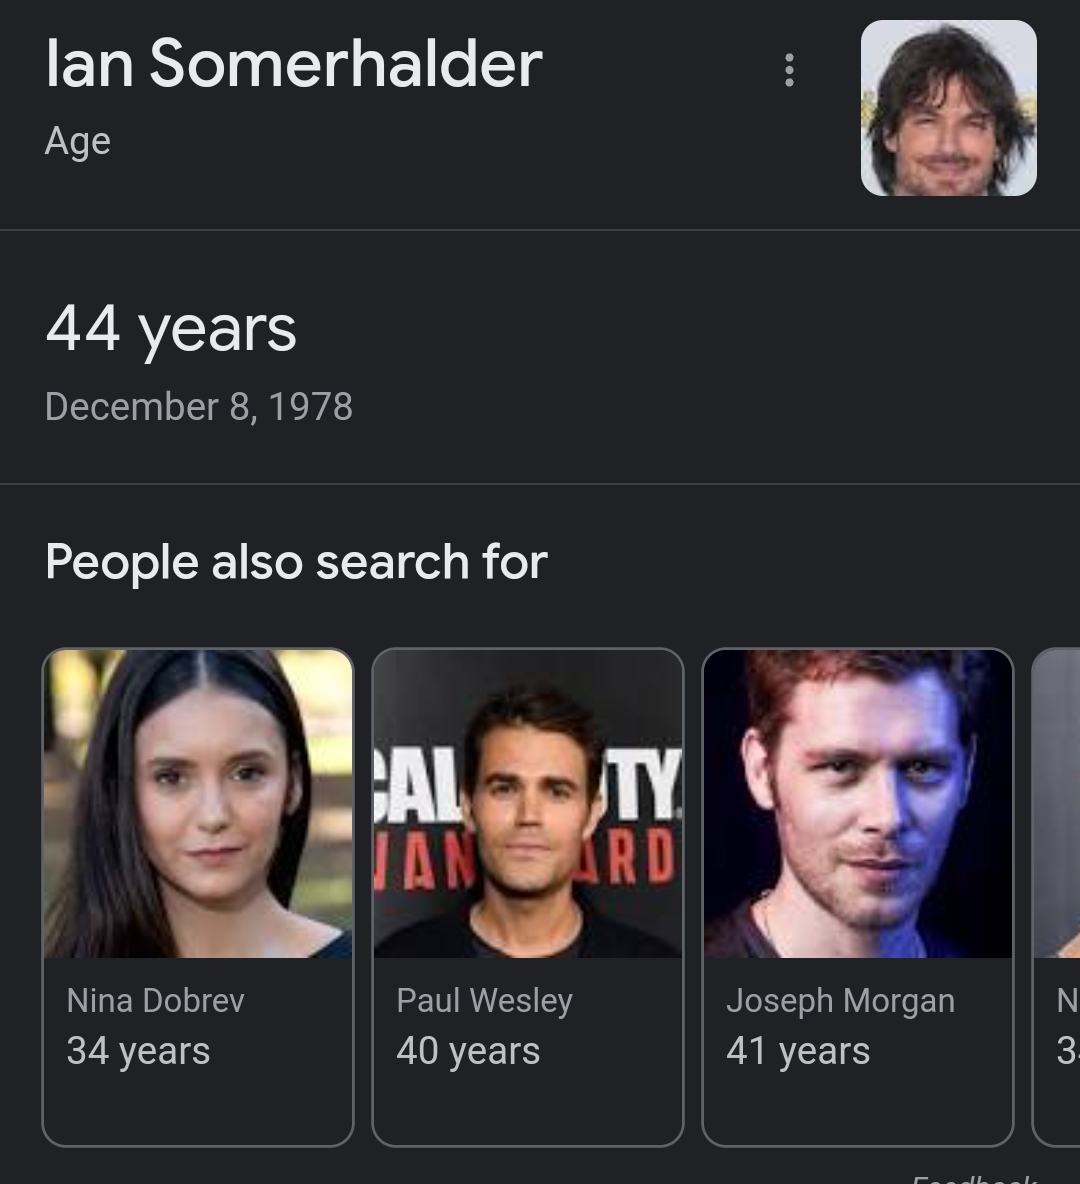Viewport: 1080px width, 1184px height.
Task: Click the Nina Dobrev name link
Action: click(156, 1000)
